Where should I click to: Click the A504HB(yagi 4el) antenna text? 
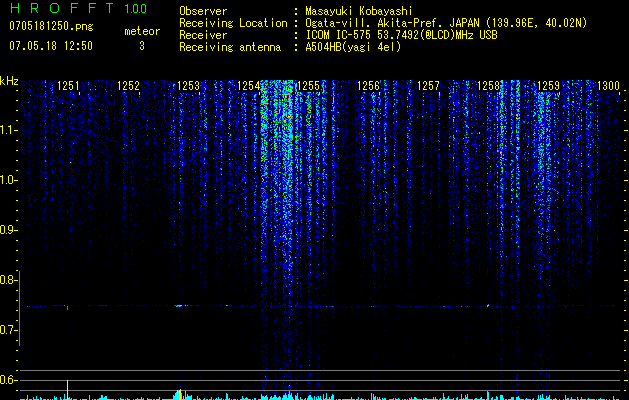point(353,47)
